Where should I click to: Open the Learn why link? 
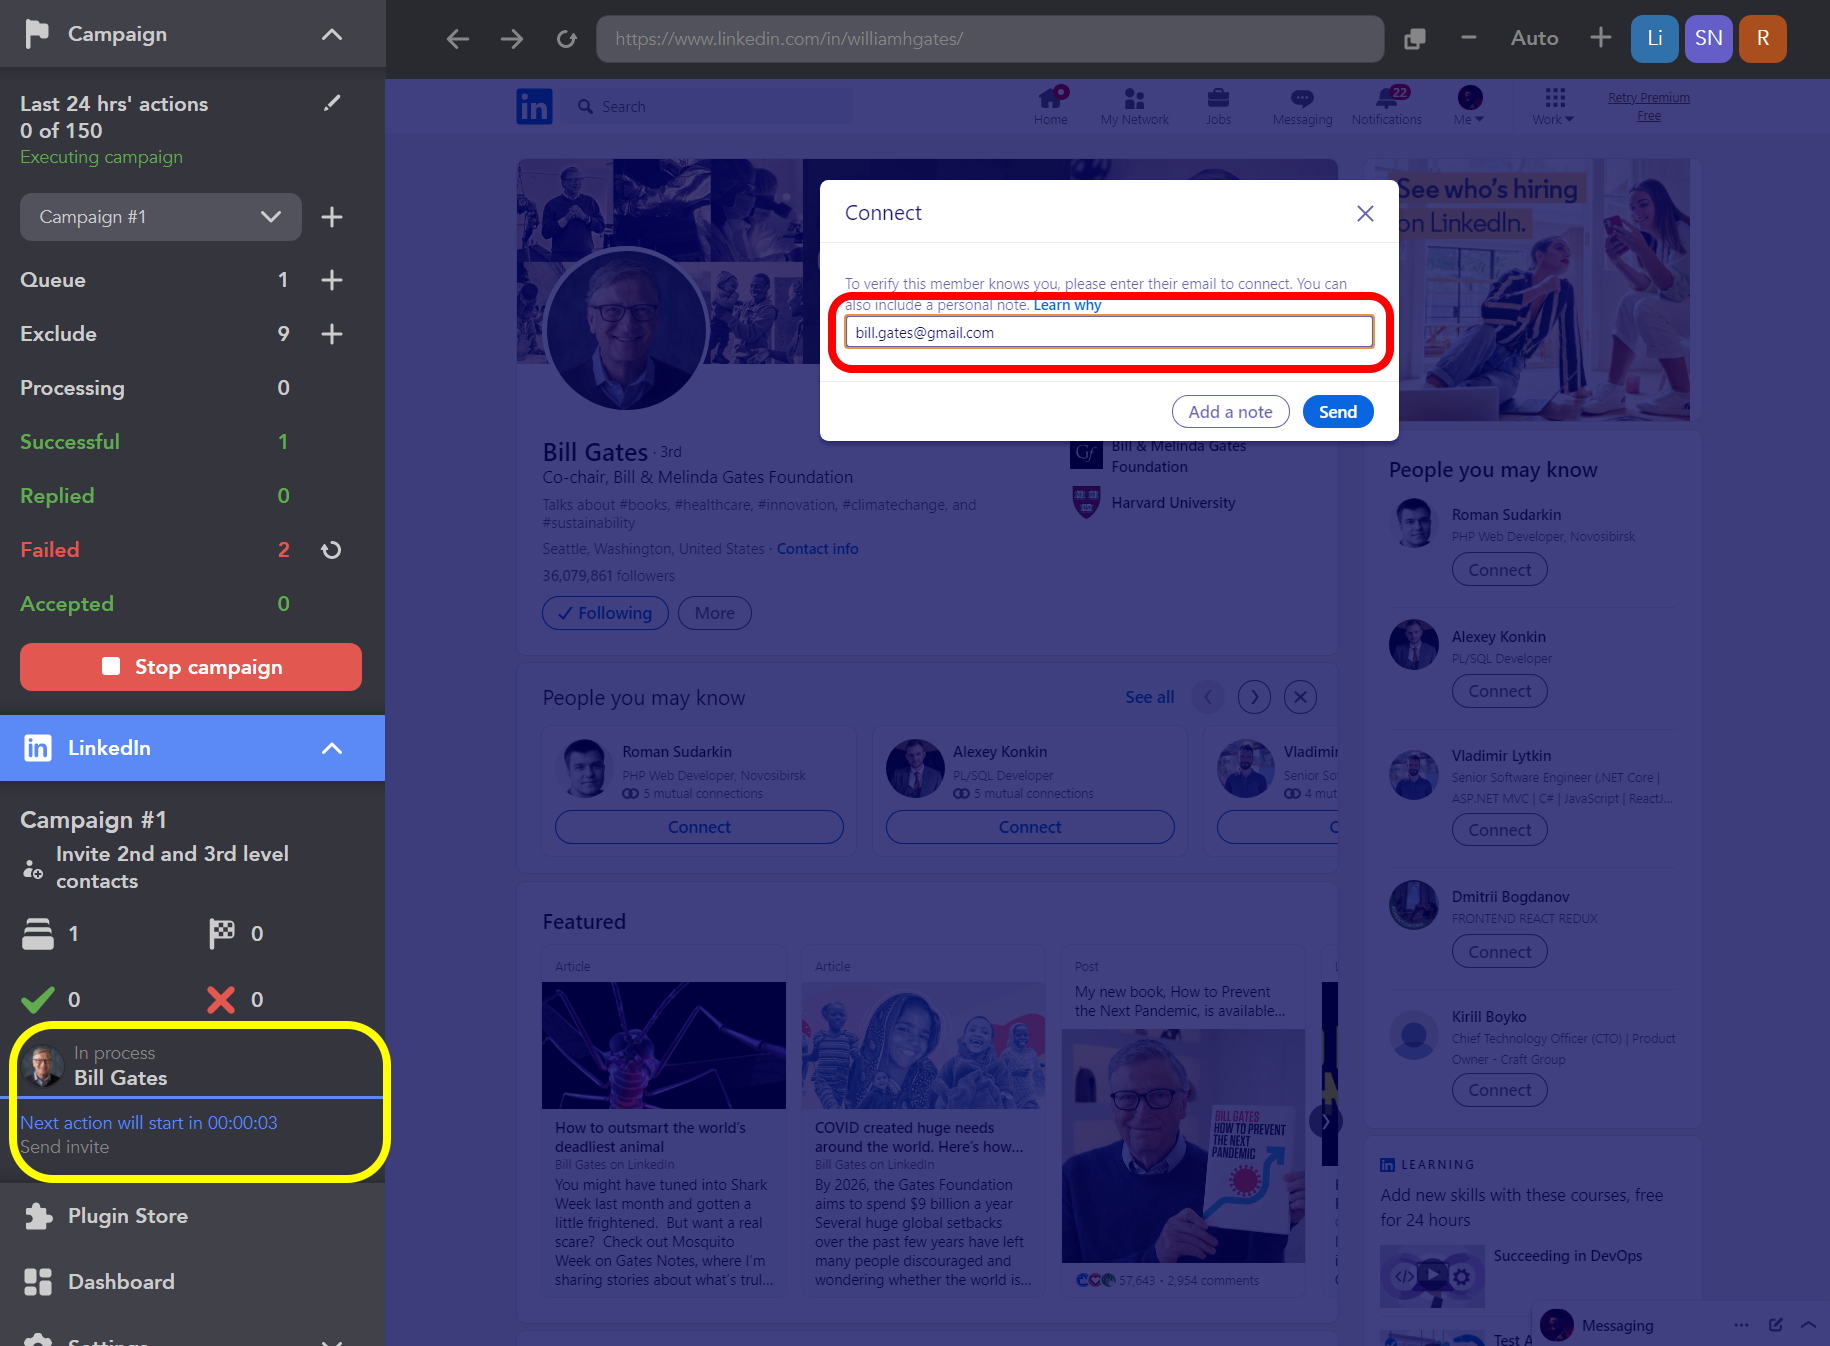tap(1067, 305)
